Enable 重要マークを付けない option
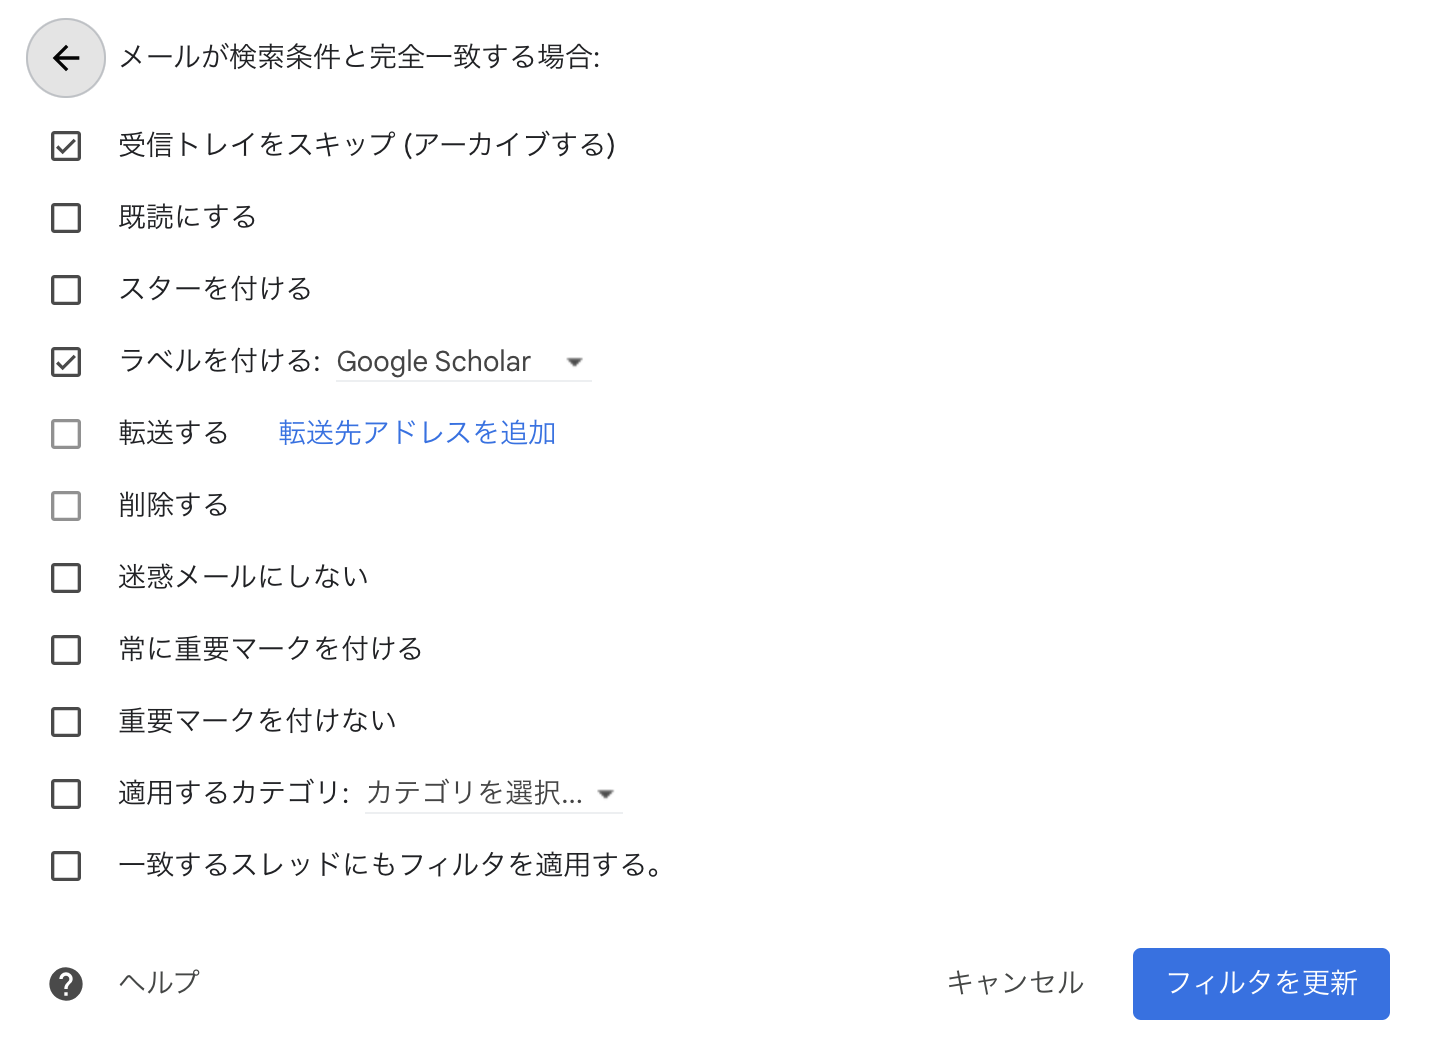This screenshot has width=1434, height=1064. [x=65, y=722]
